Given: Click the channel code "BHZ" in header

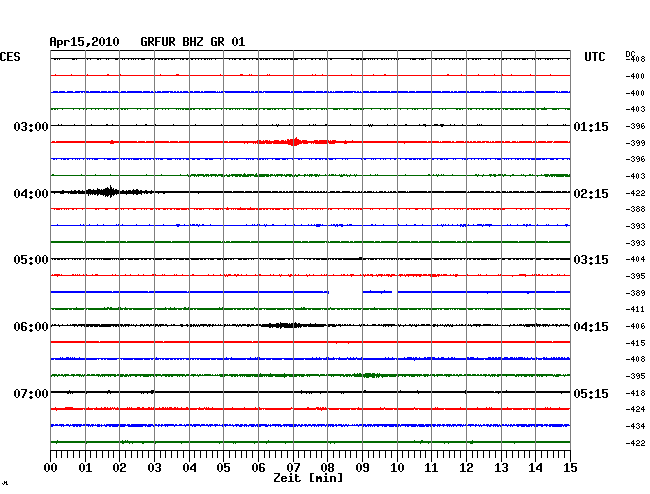Looking at the screenshot, I should point(193,42).
